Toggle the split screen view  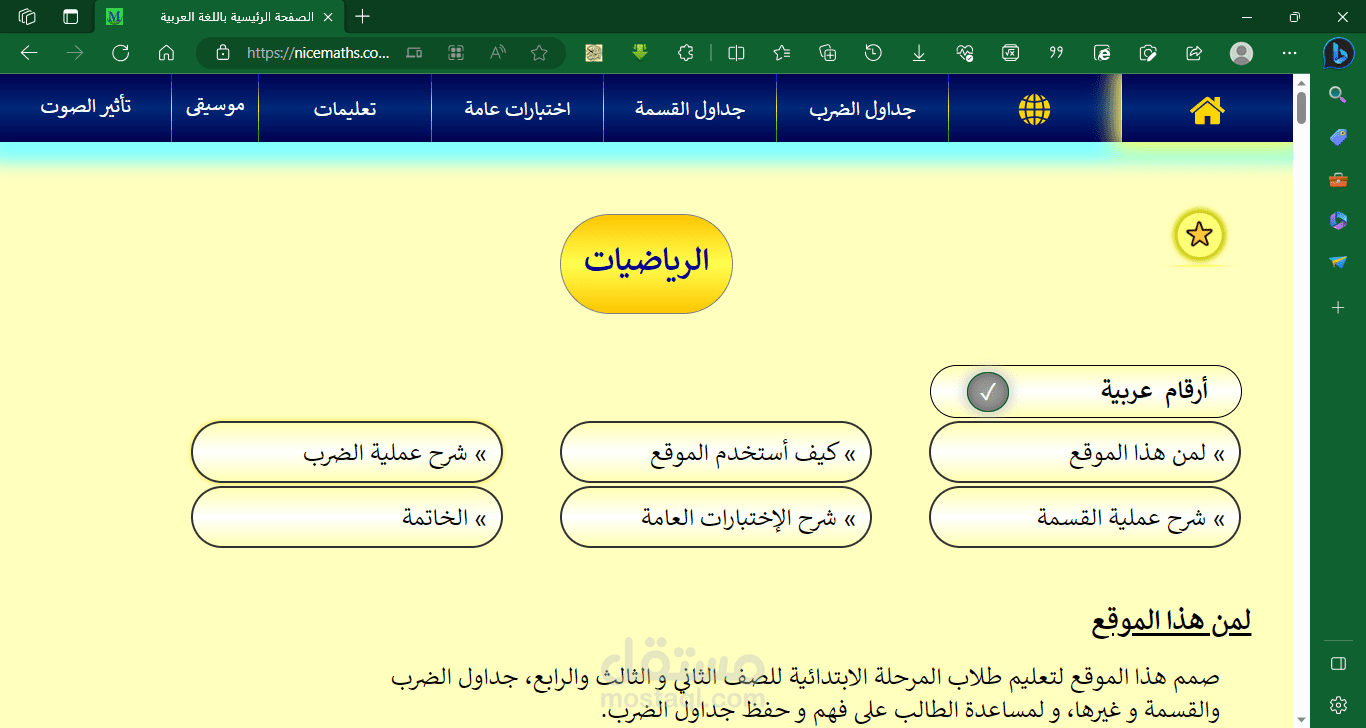coord(737,53)
